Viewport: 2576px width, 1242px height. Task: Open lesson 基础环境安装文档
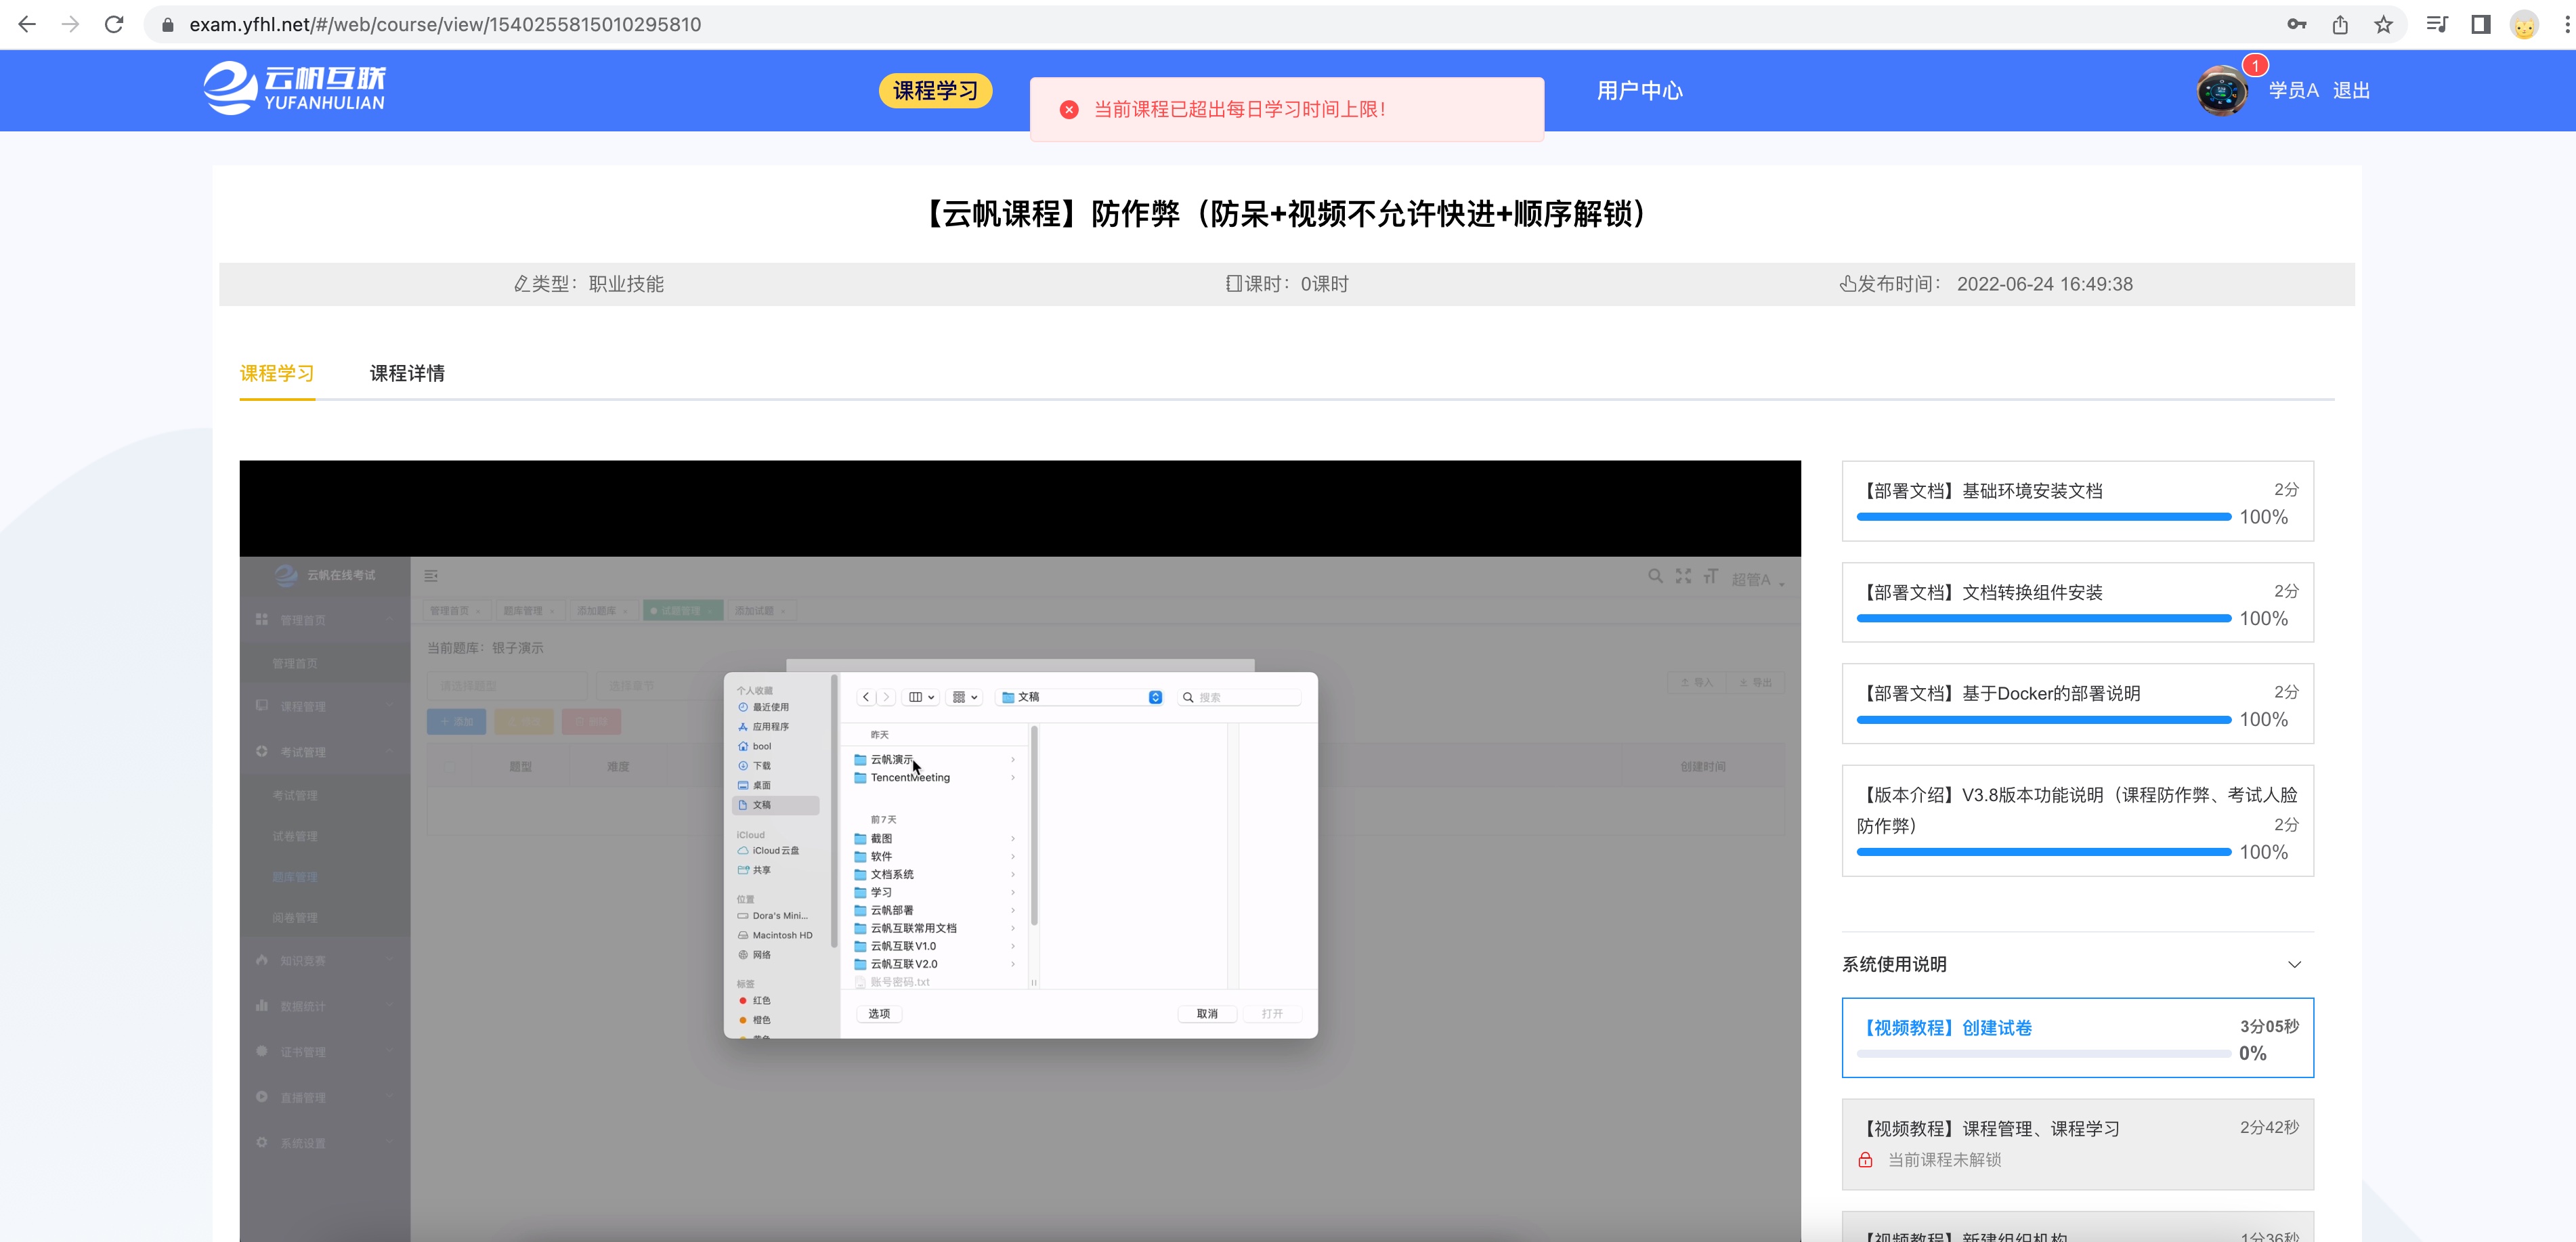click(x=2077, y=501)
